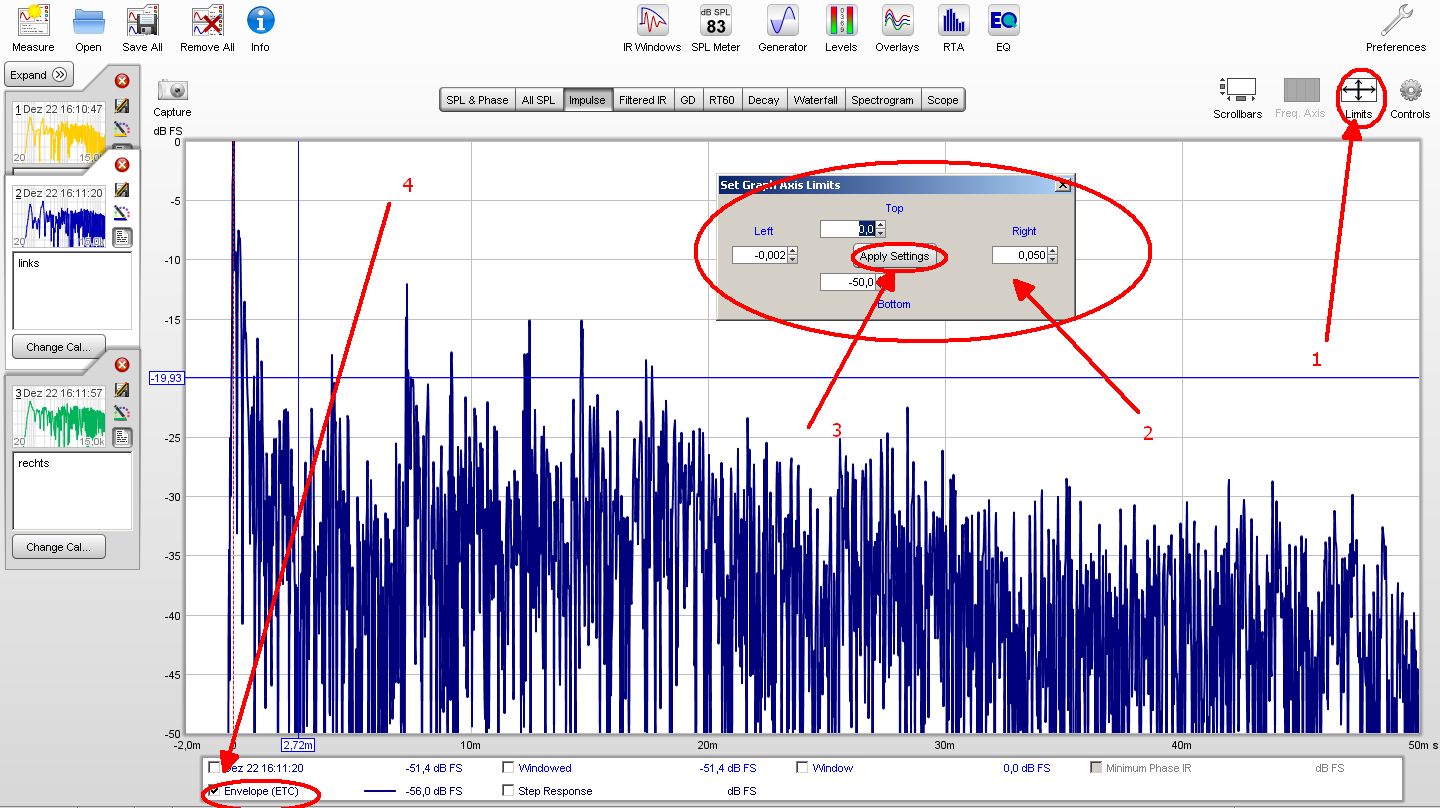Click the SPL offset icon of measurement 2

click(122, 212)
